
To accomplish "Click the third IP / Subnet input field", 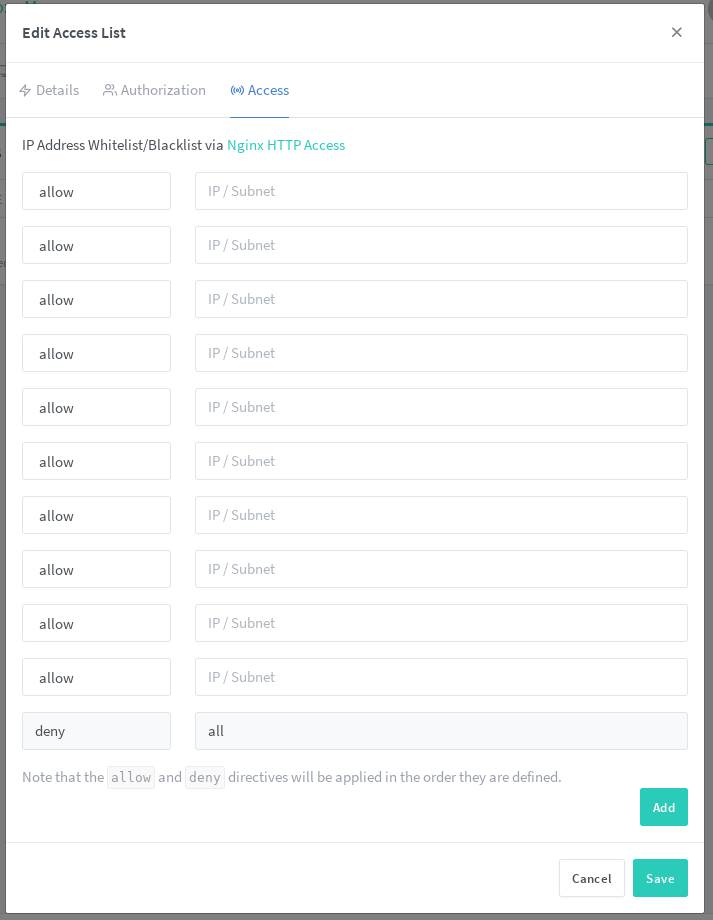I will click(441, 299).
